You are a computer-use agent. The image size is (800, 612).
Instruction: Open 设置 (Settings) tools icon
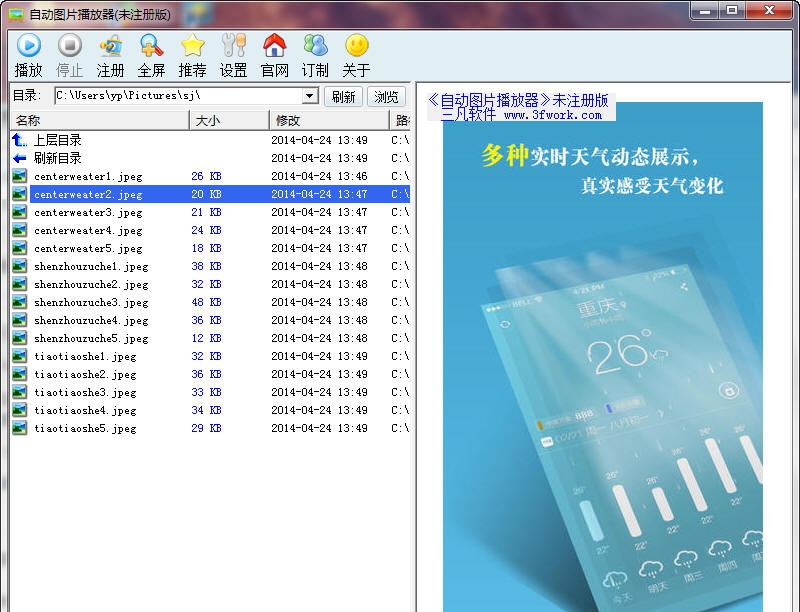(233, 46)
